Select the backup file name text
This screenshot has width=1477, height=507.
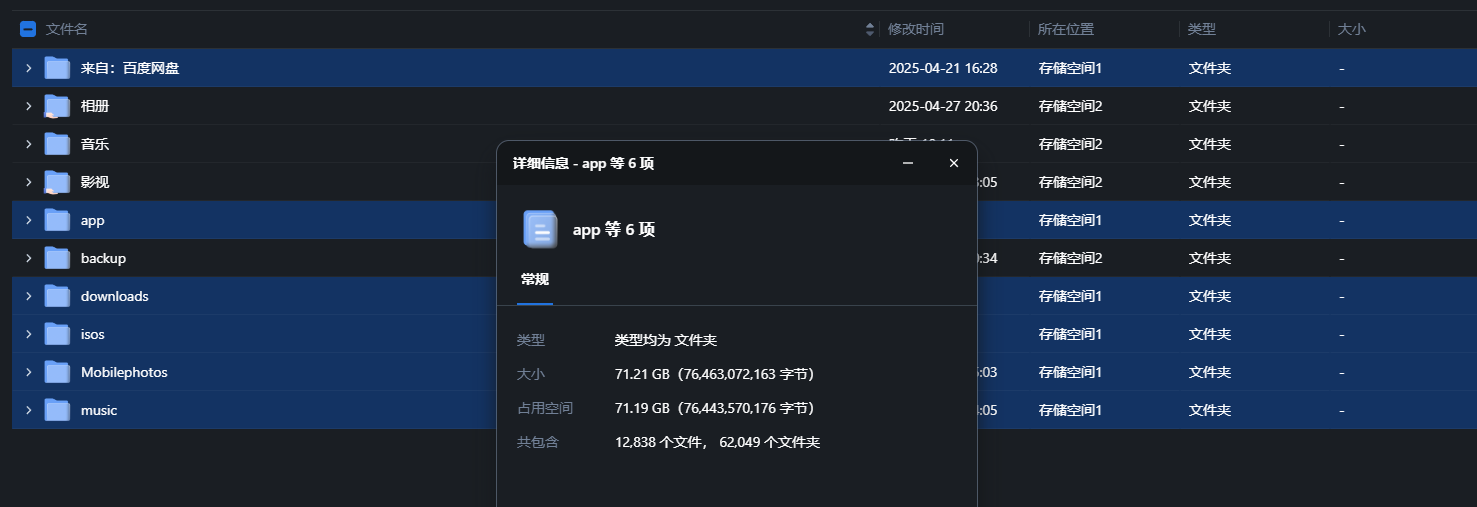pyautogui.click(x=103, y=258)
